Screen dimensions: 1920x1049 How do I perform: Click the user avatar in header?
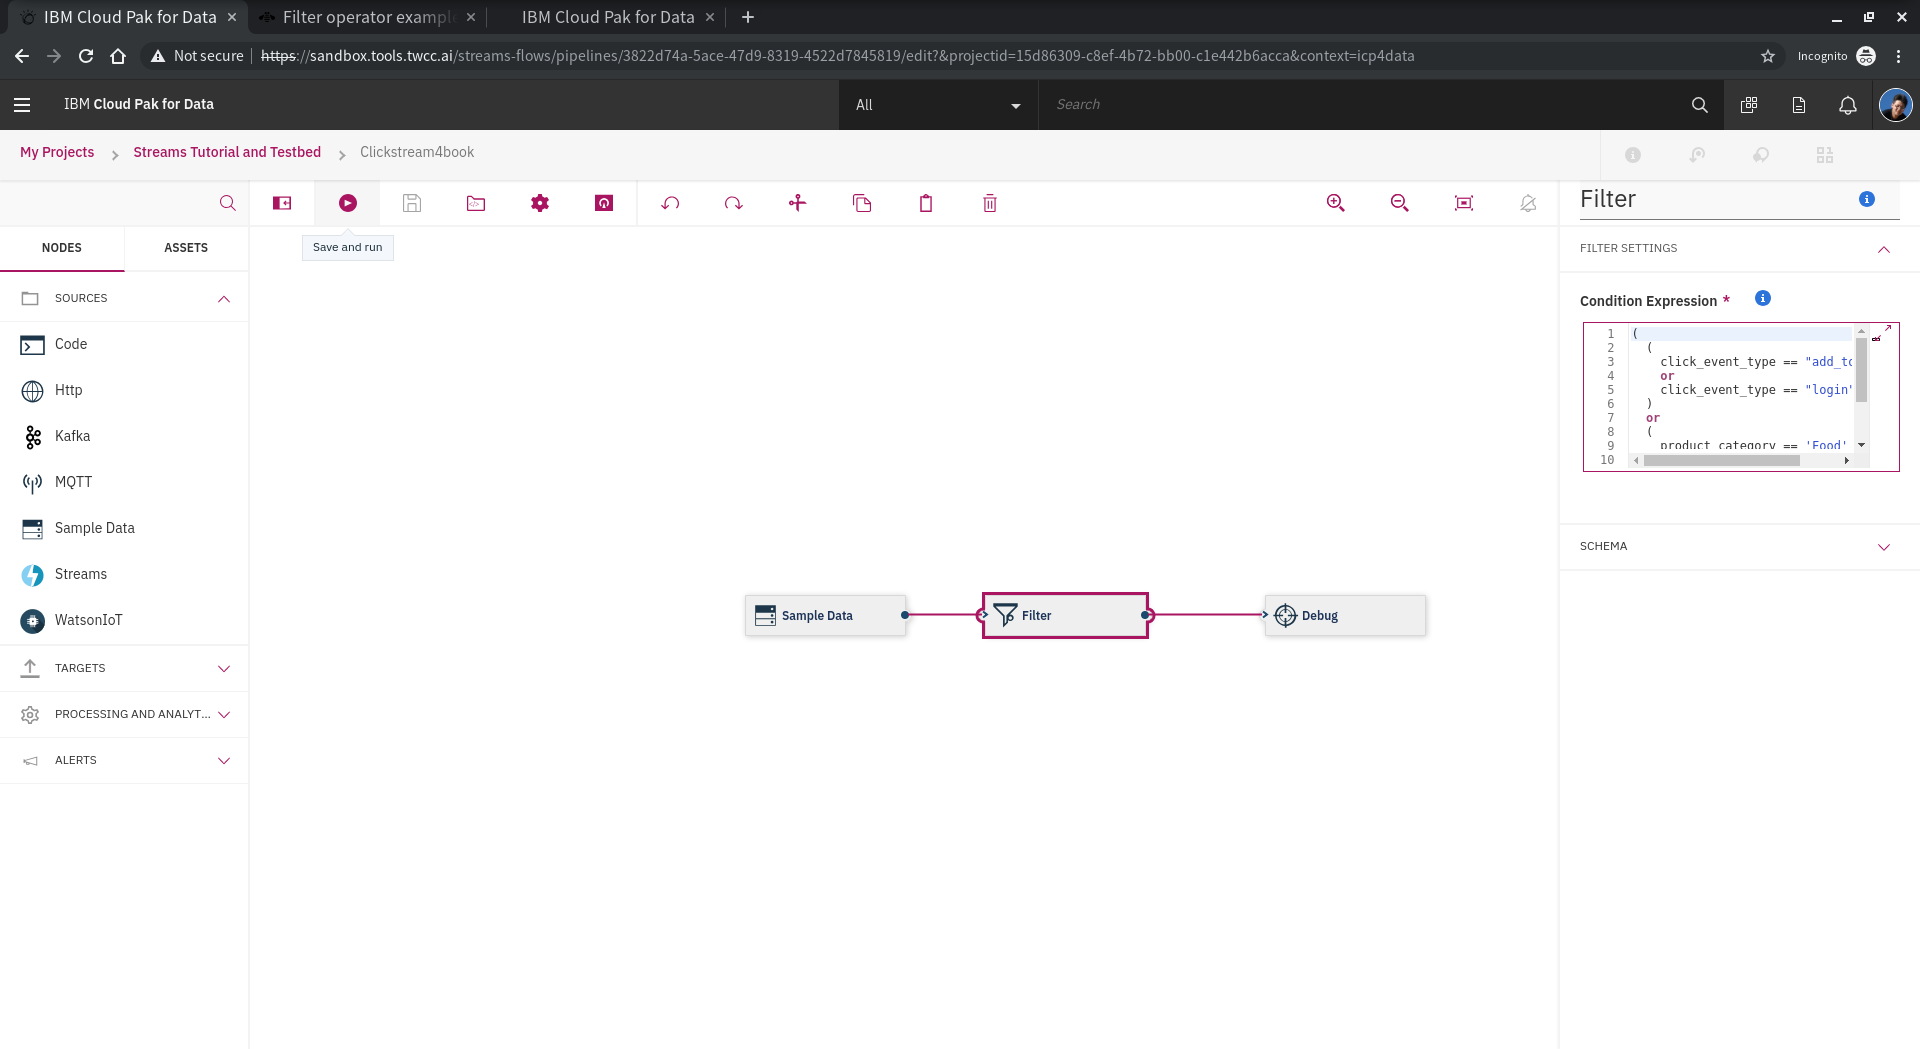(x=1895, y=104)
